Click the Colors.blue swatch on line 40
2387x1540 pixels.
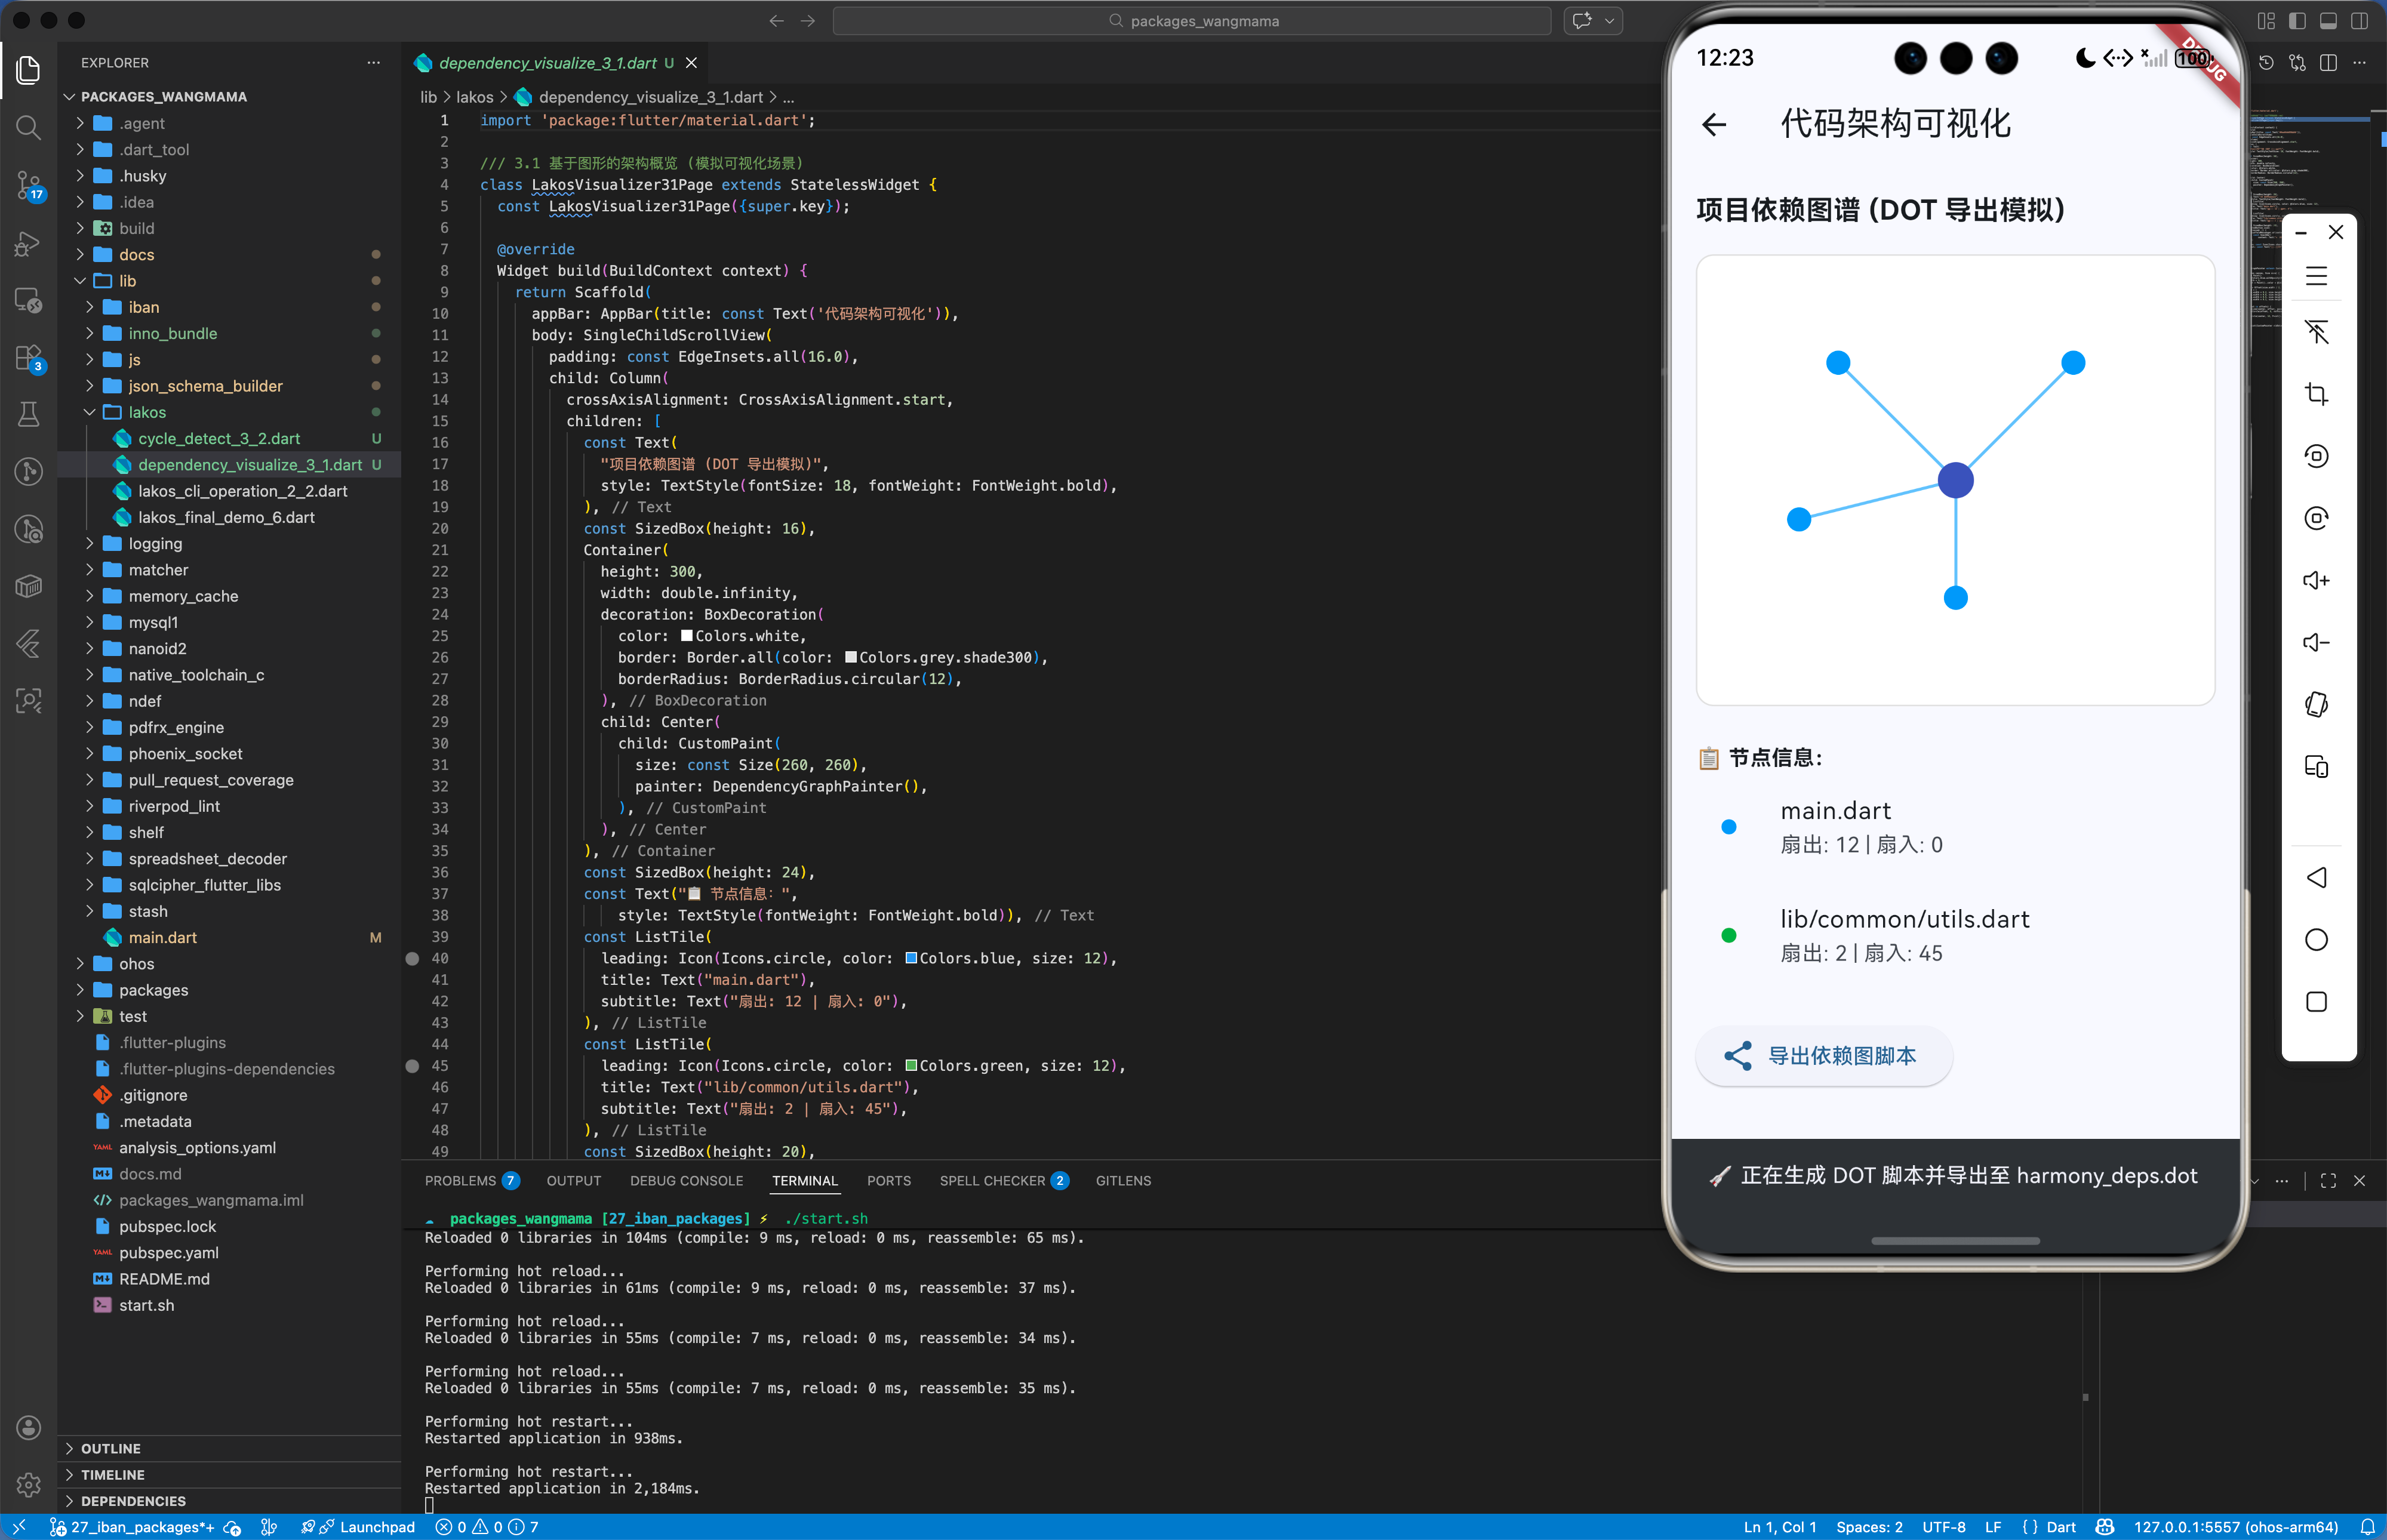(911, 958)
